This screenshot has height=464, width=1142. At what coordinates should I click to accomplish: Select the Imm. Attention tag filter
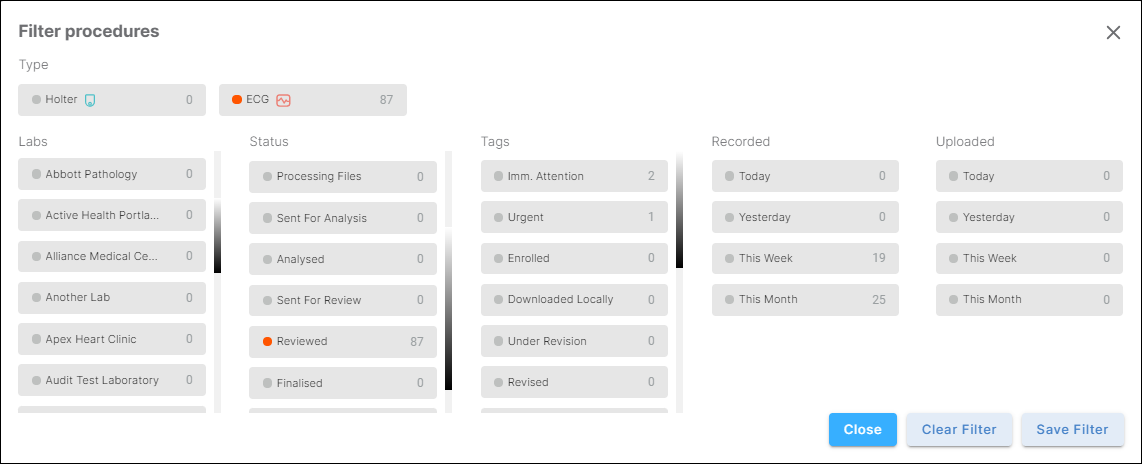click(x=573, y=176)
